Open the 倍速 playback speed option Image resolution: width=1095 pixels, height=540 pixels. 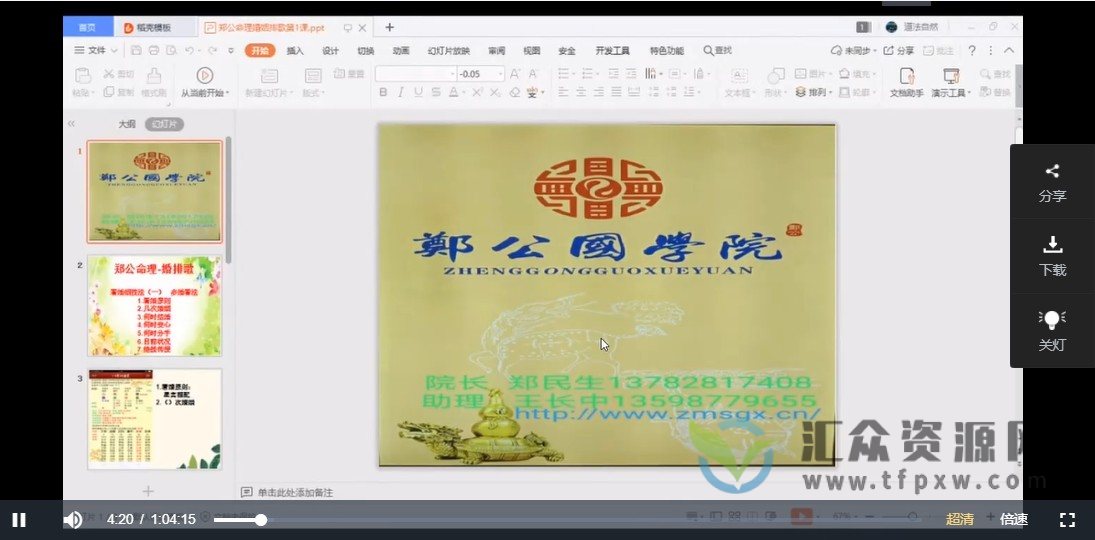[1014, 519]
